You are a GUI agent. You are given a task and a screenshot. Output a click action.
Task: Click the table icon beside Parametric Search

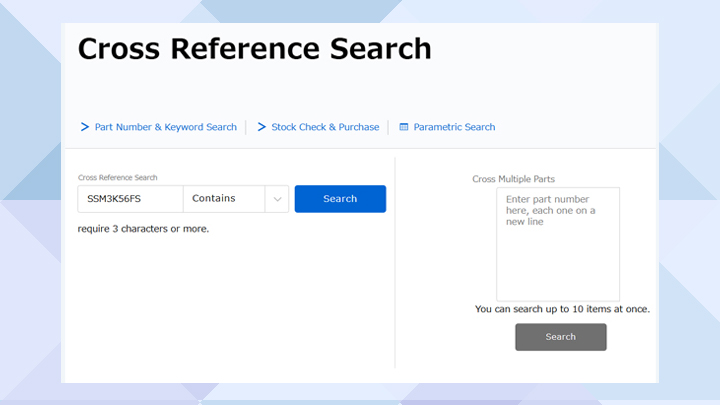click(404, 127)
